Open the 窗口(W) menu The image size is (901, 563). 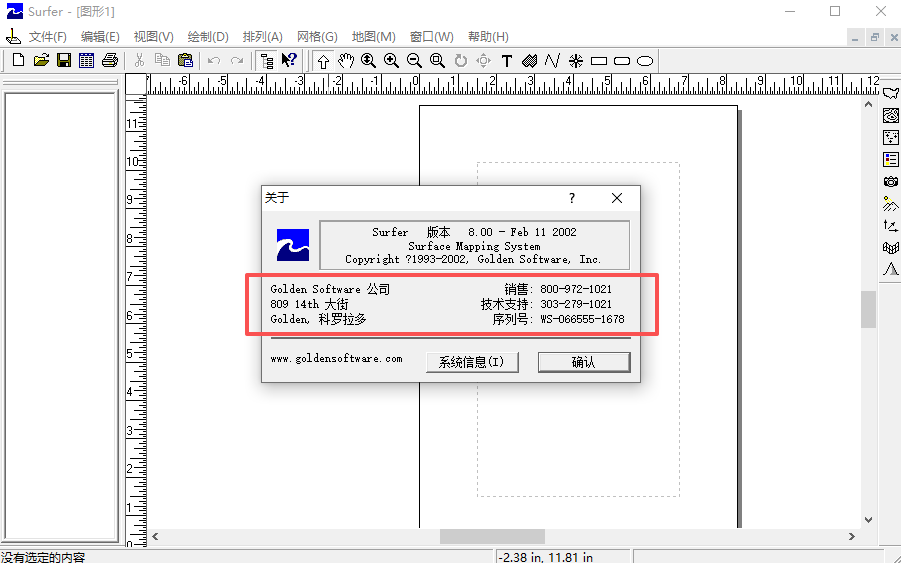(x=432, y=37)
